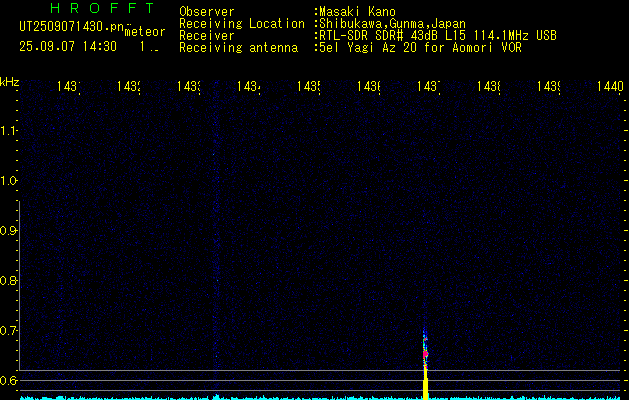The height and width of the screenshot is (400, 629).
Task: Select the location Shibukawa,Gunma,Japan
Action: tap(391, 24)
